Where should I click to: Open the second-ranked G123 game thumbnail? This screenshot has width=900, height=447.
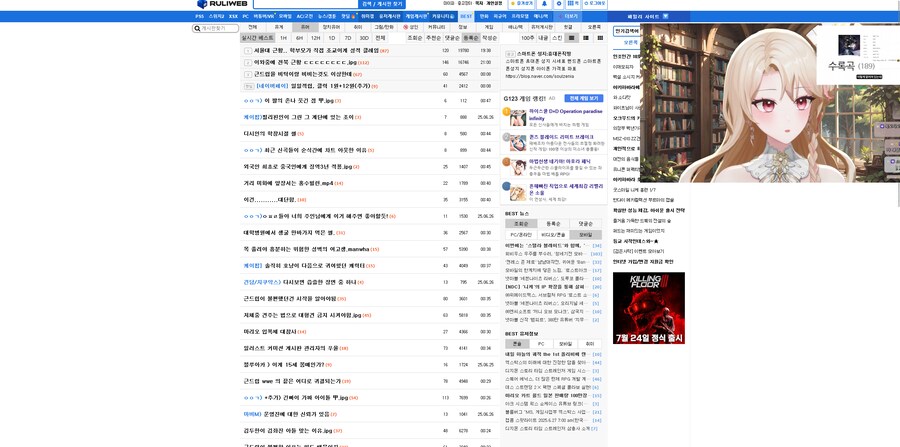click(517, 143)
